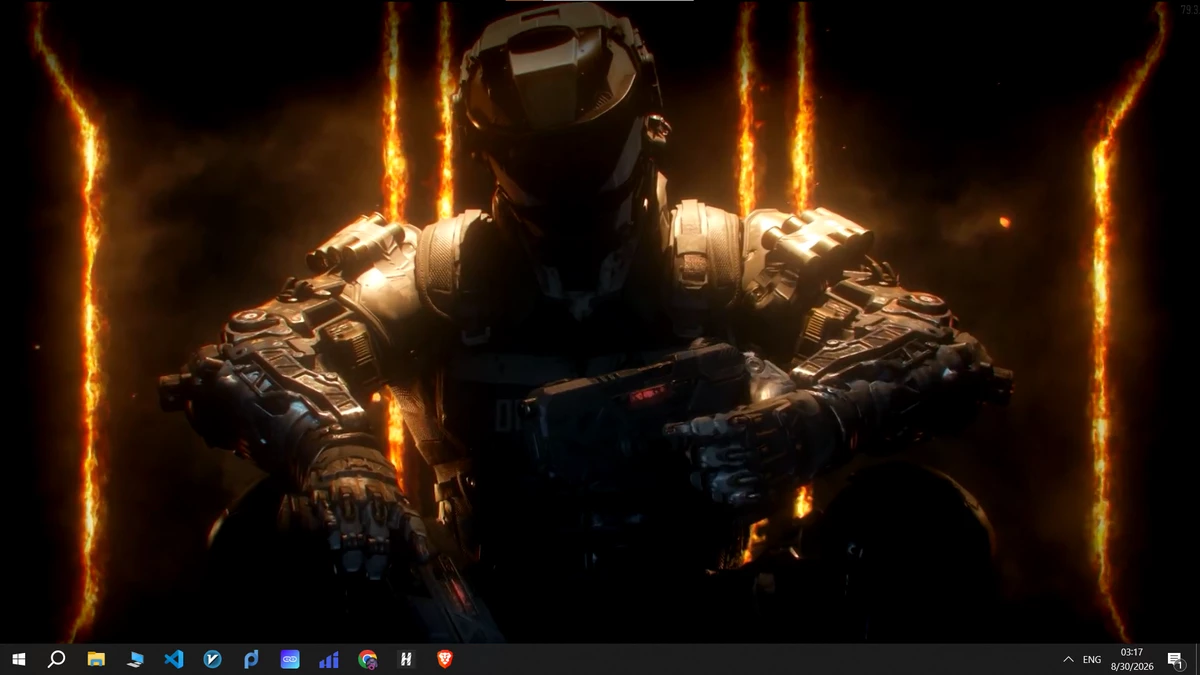Launch File Explorer from taskbar
Viewport: 1200px width, 675px height.
coord(96,659)
